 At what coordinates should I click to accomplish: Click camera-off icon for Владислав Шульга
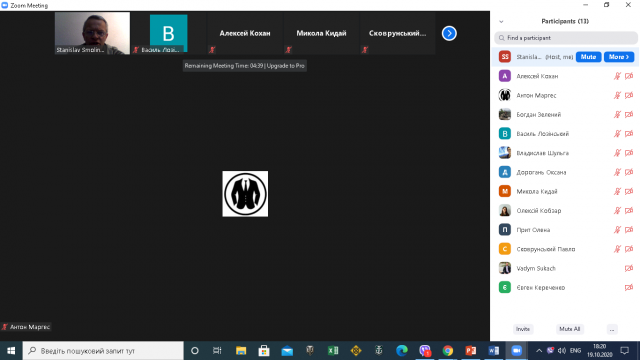point(629,153)
